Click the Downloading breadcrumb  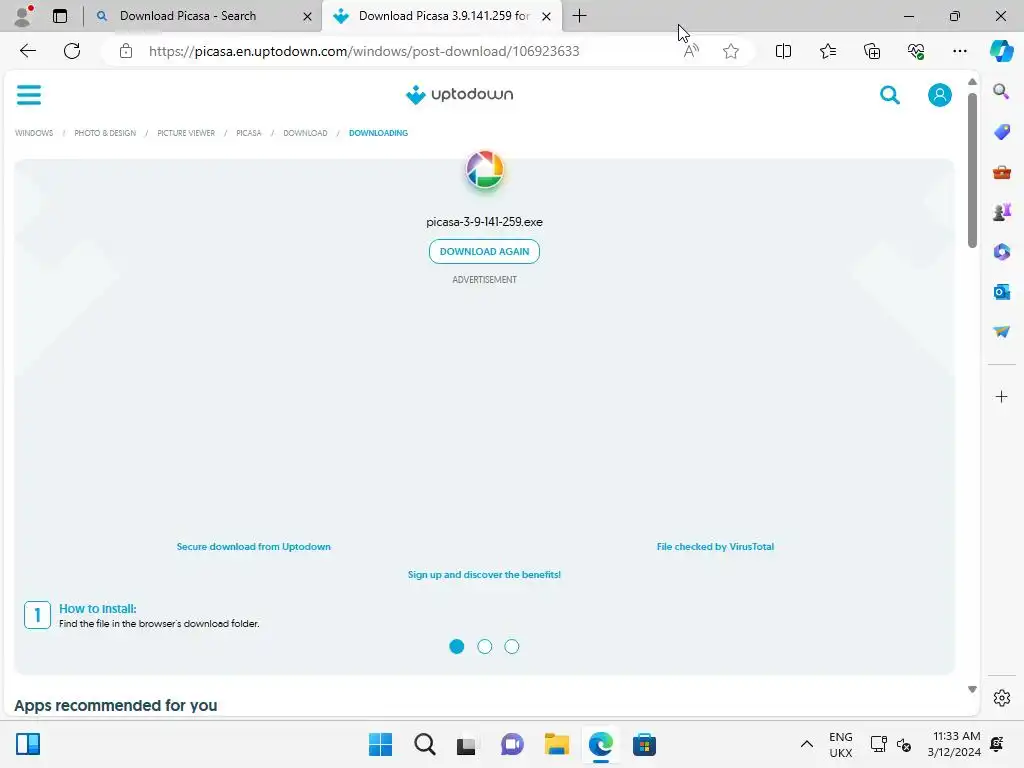coord(378,133)
